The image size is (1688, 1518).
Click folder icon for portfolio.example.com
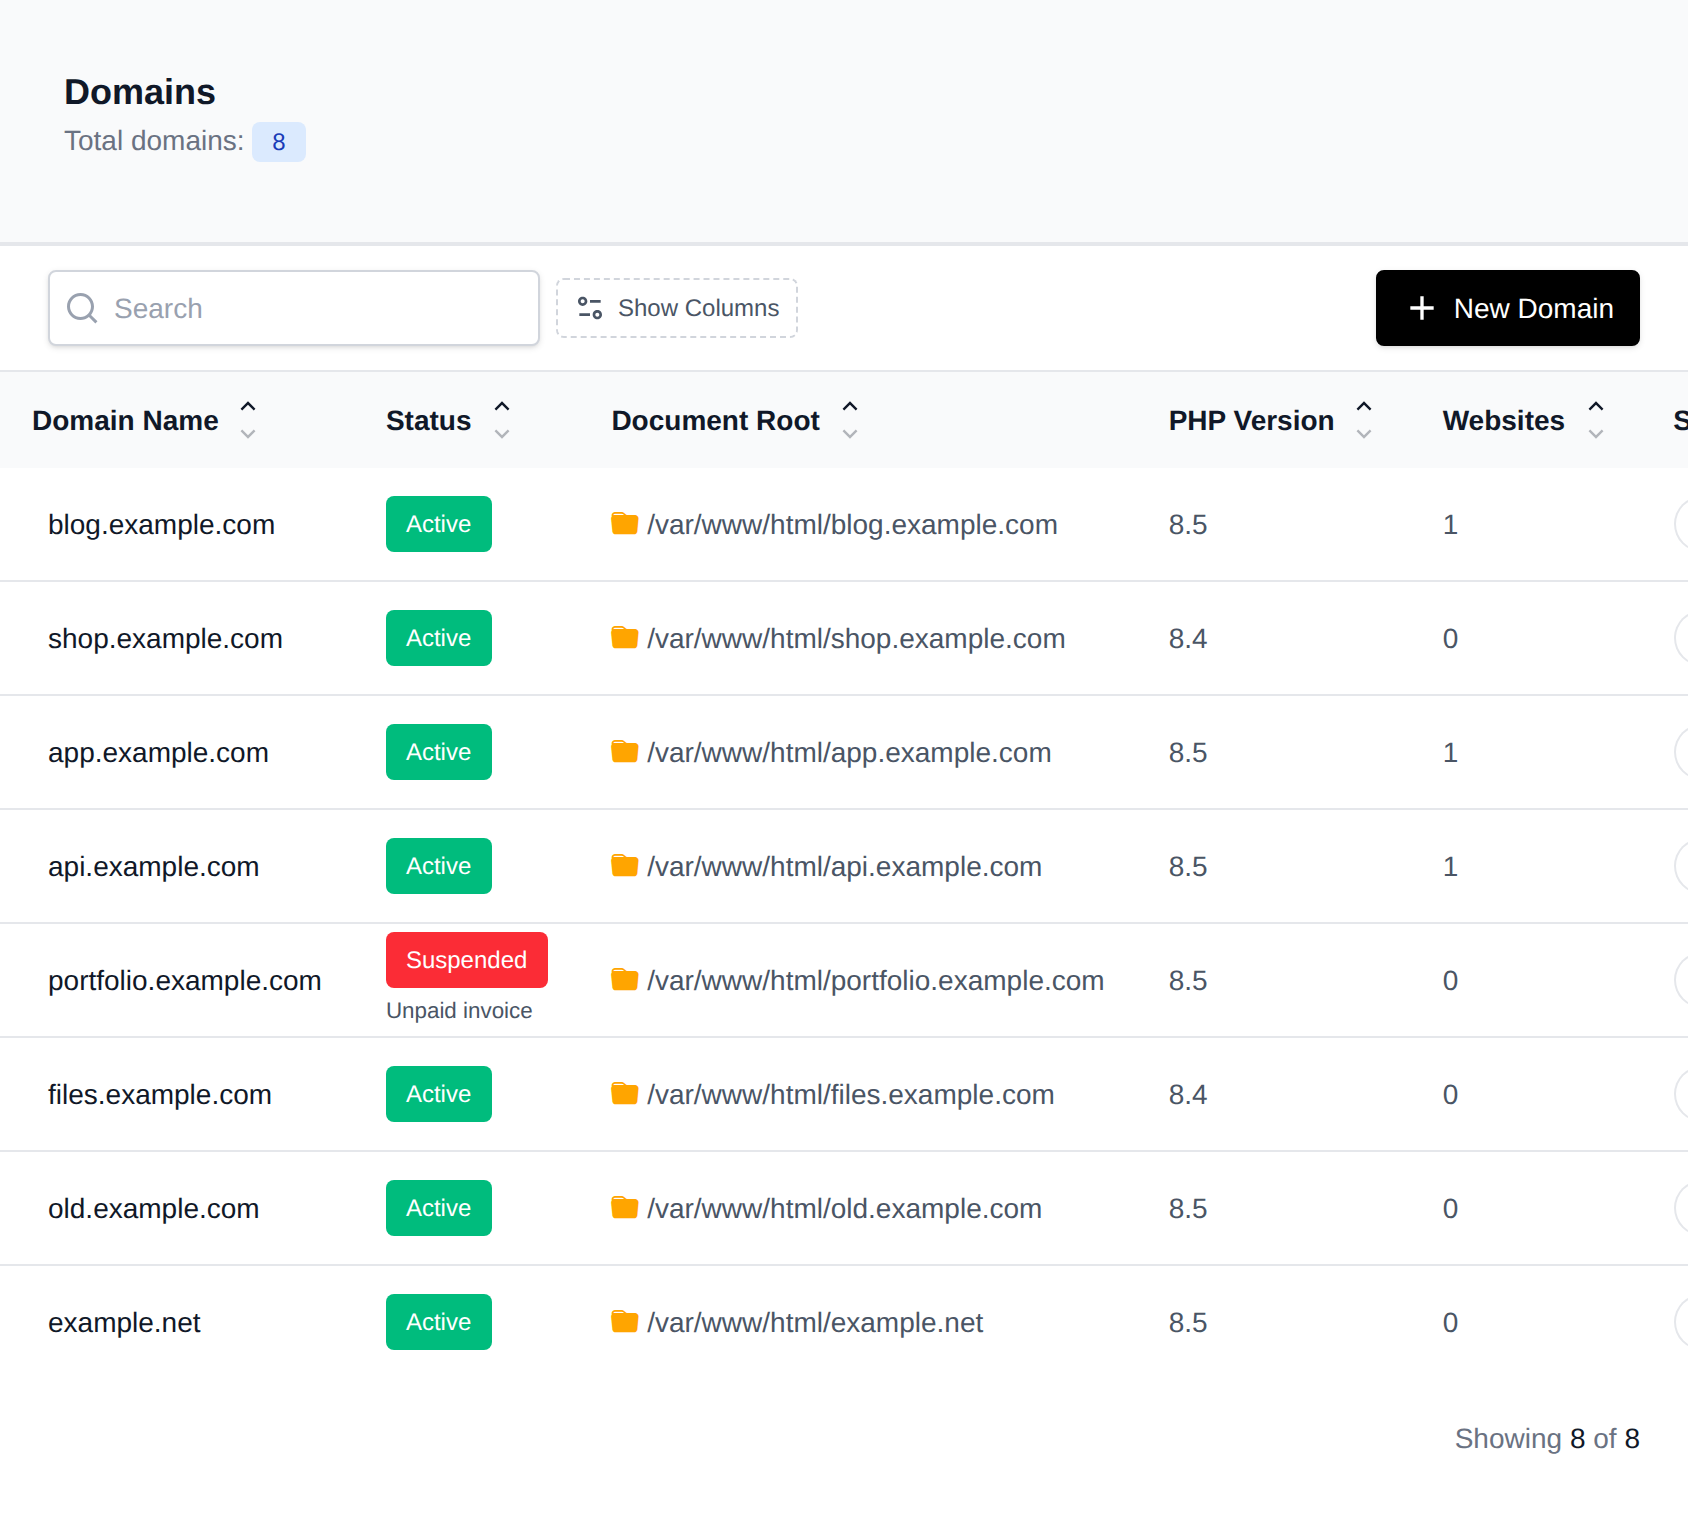(x=625, y=979)
